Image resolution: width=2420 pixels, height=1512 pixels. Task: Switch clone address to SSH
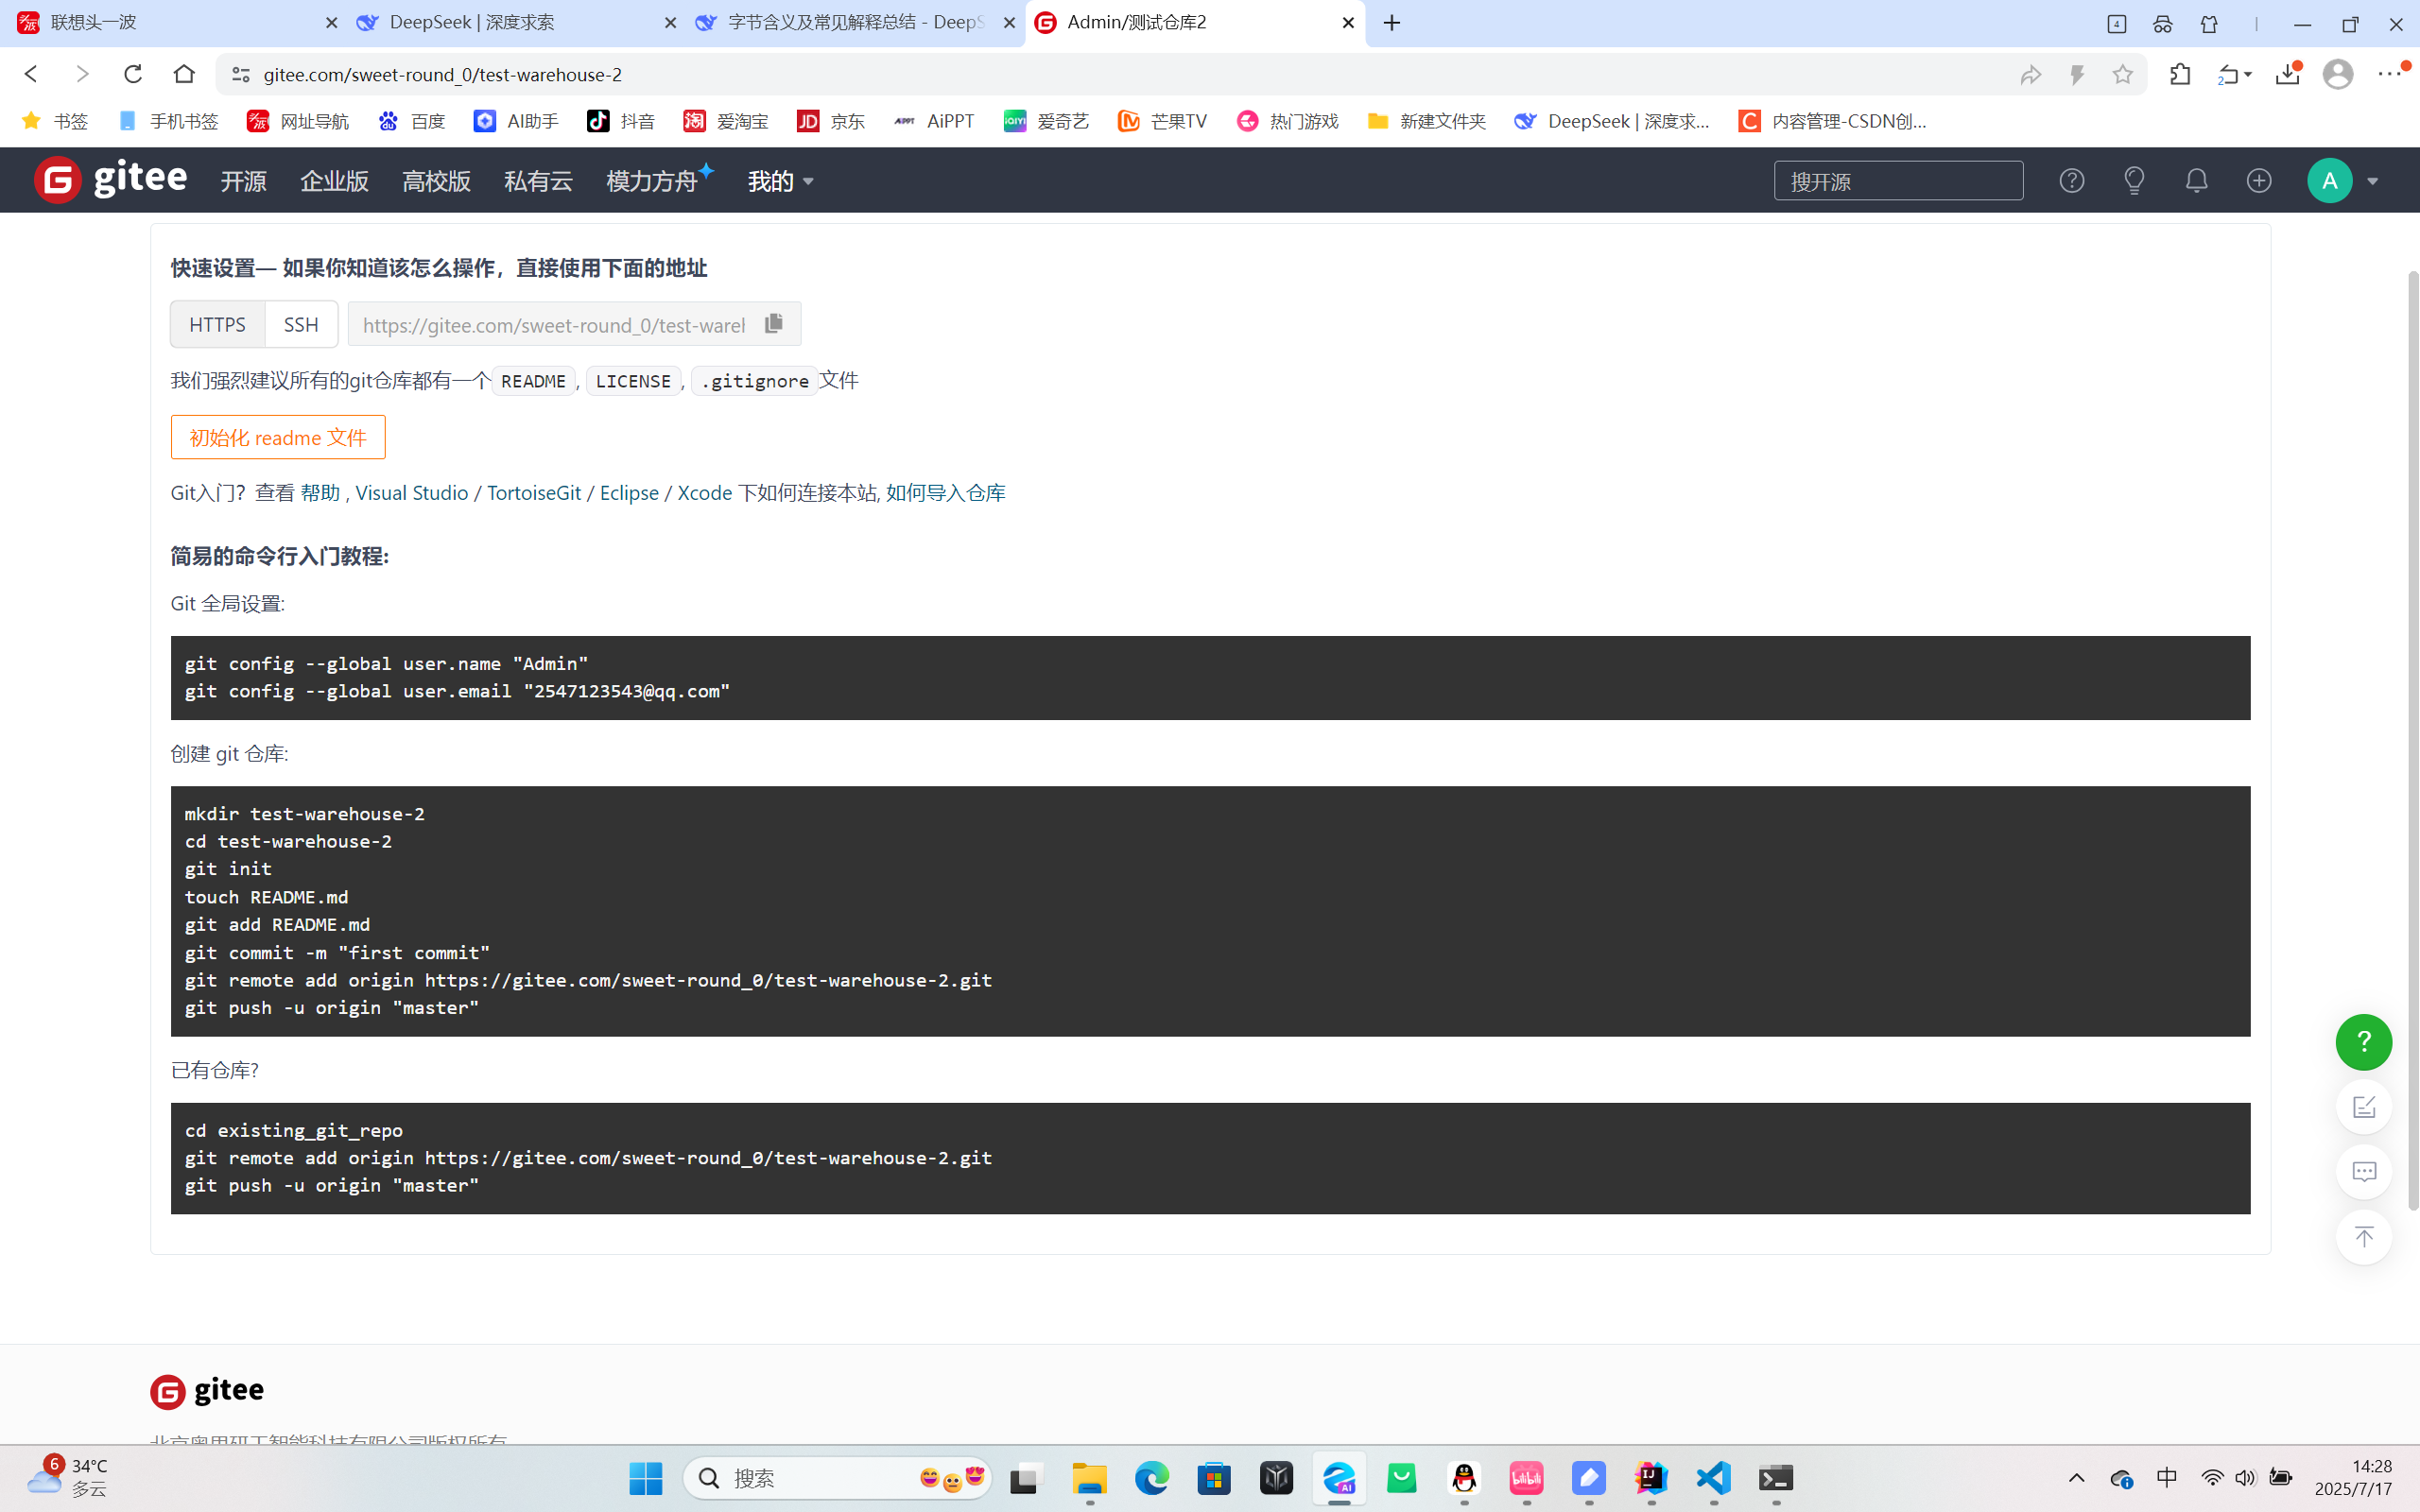coord(301,324)
